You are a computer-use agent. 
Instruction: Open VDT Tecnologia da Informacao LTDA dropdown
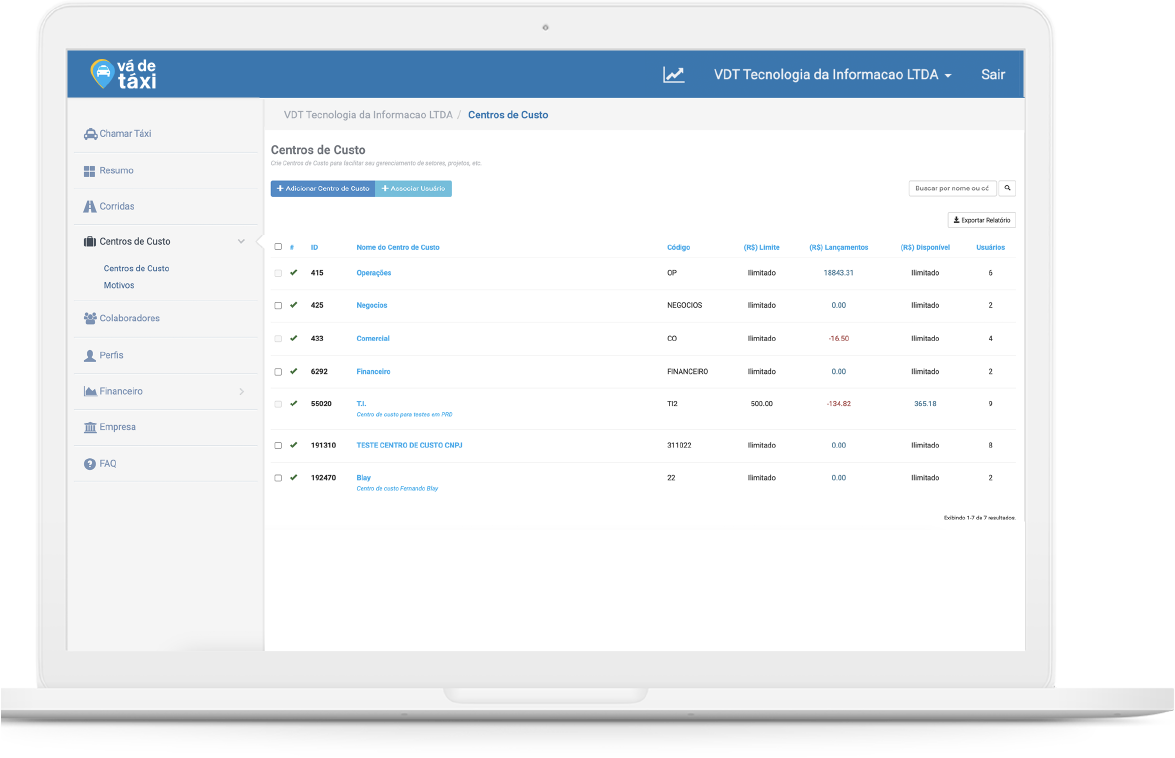point(832,74)
